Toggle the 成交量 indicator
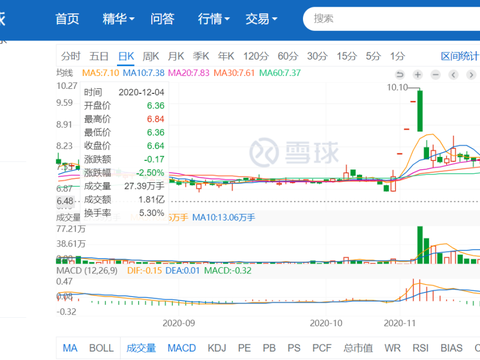480x360 pixels. [141, 348]
